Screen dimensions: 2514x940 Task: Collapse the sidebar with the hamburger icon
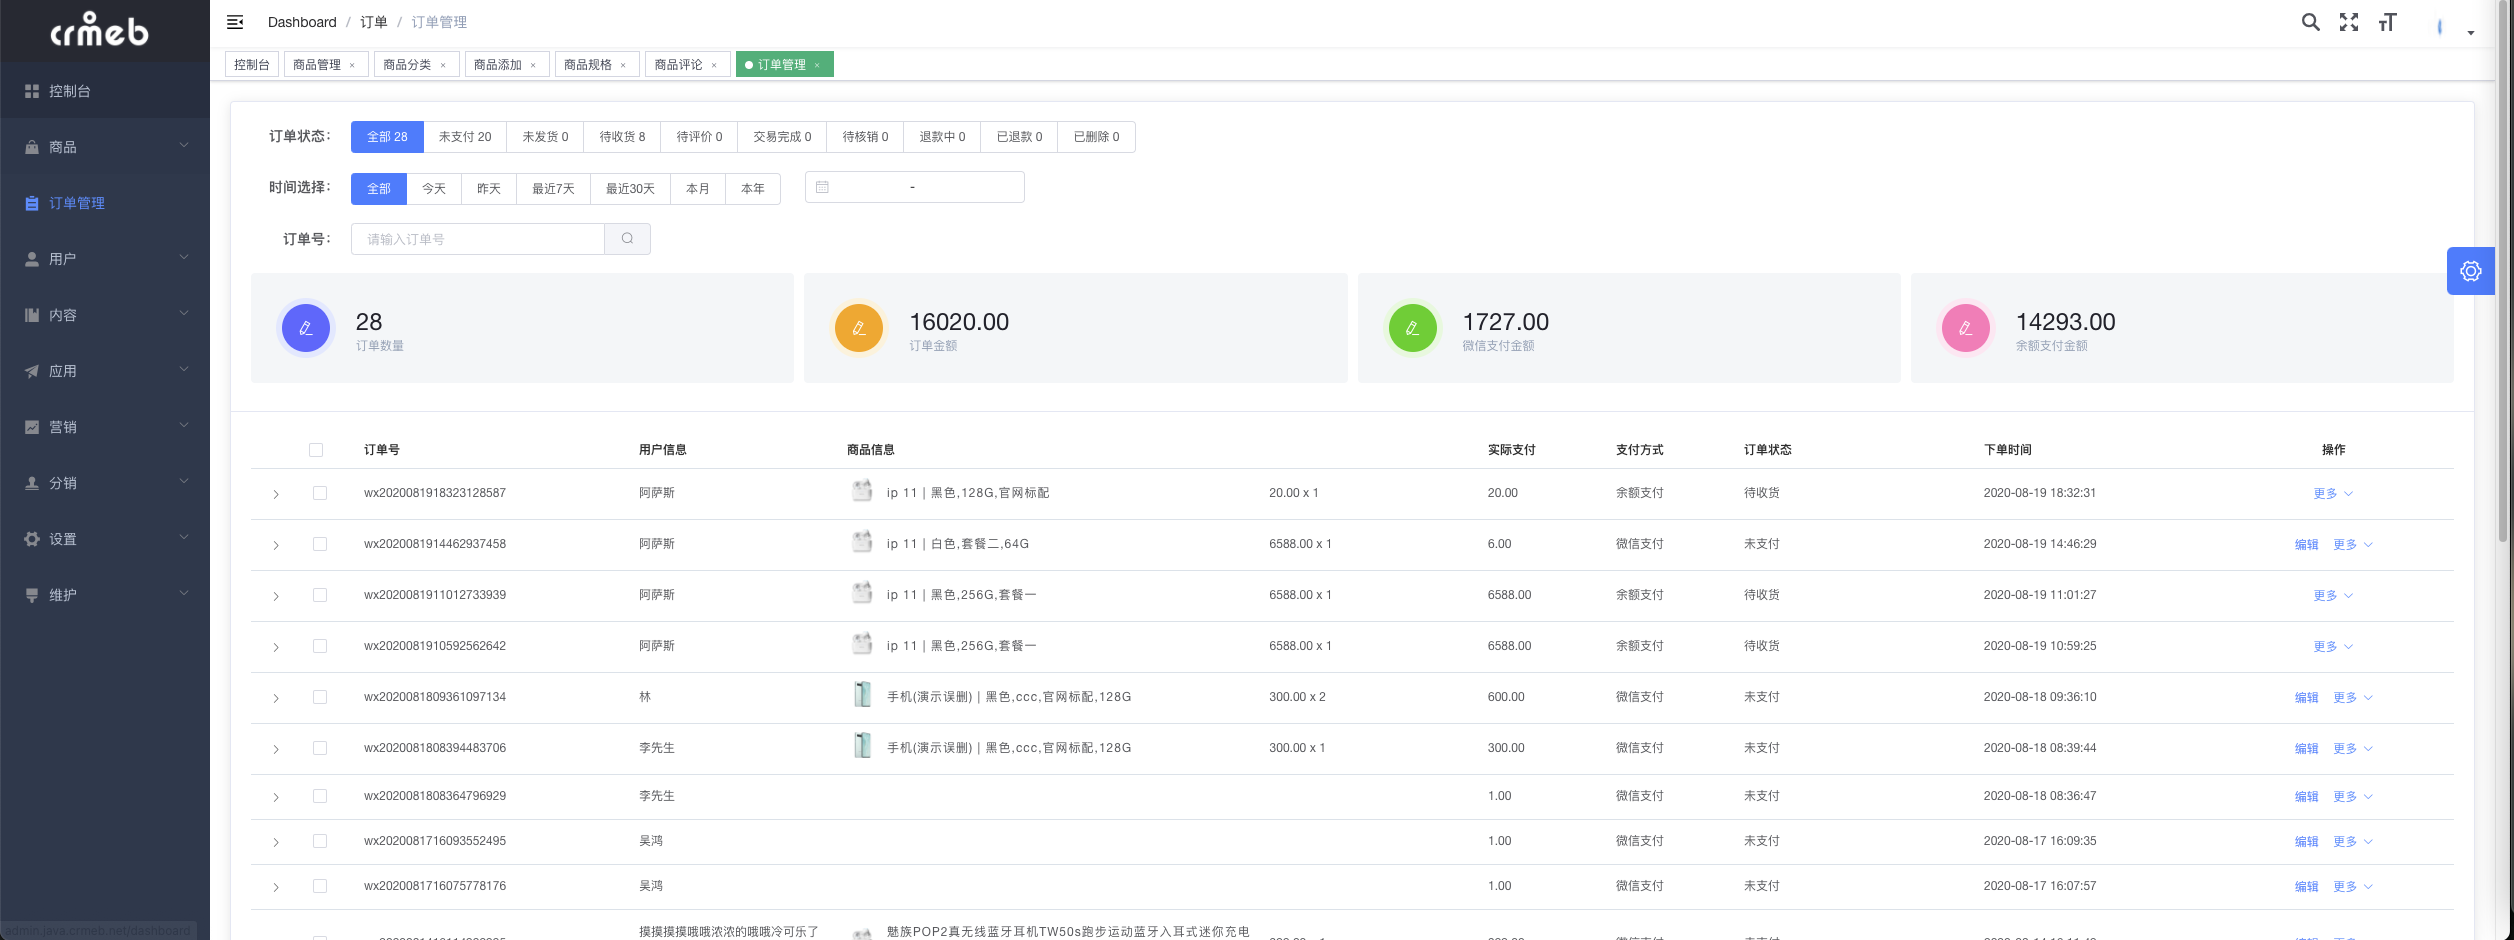point(235,22)
